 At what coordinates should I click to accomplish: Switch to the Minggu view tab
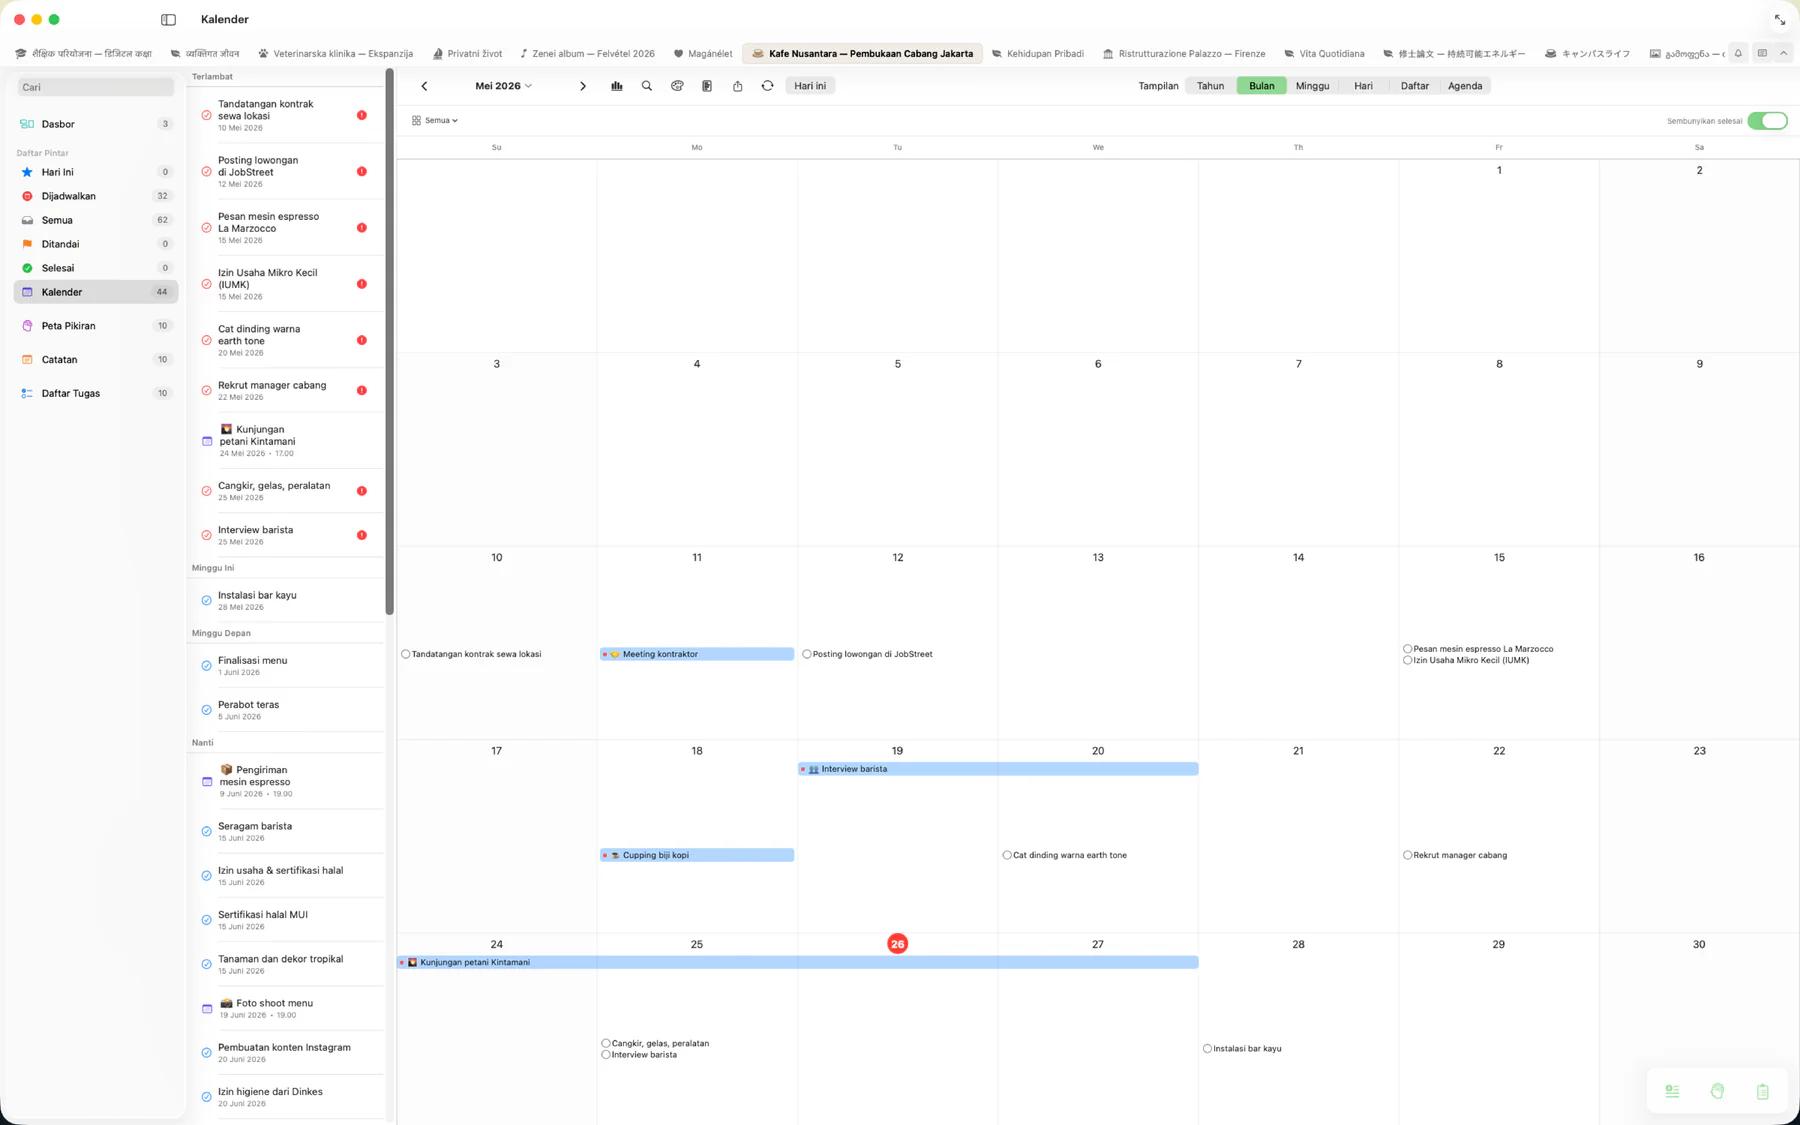pyautogui.click(x=1312, y=86)
